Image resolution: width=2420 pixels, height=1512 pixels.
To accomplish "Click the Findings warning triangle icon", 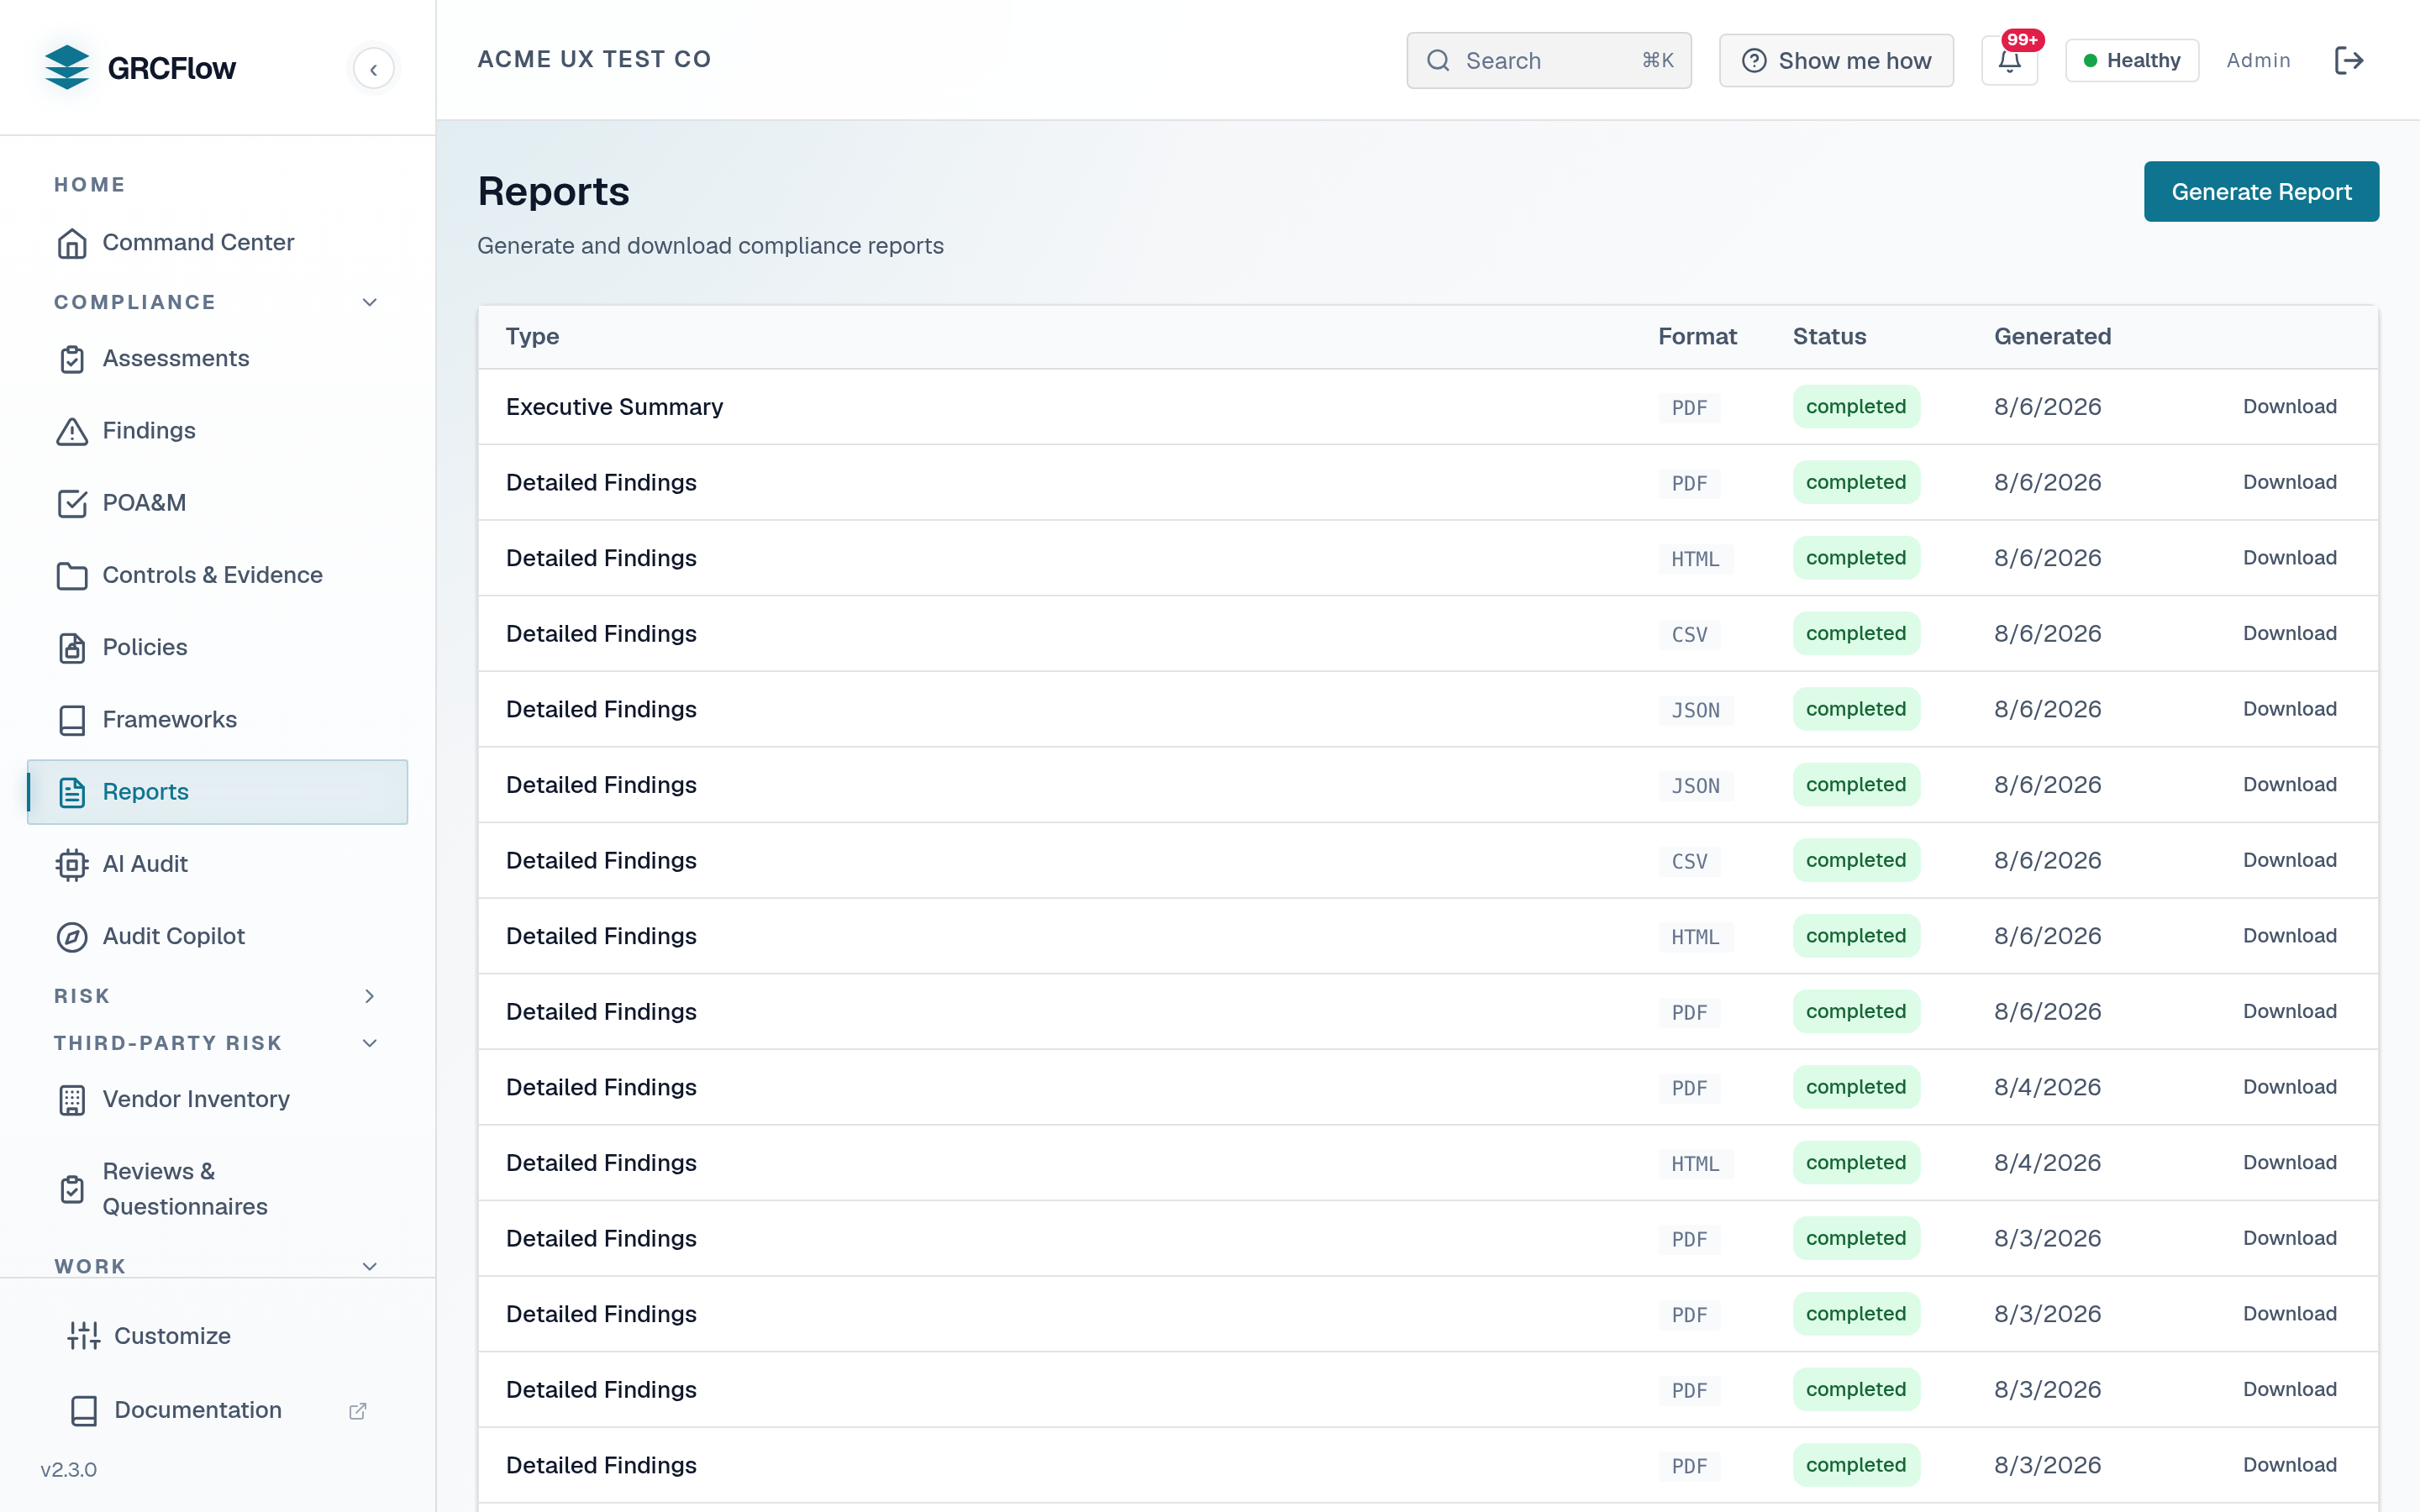I will click(x=72, y=431).
